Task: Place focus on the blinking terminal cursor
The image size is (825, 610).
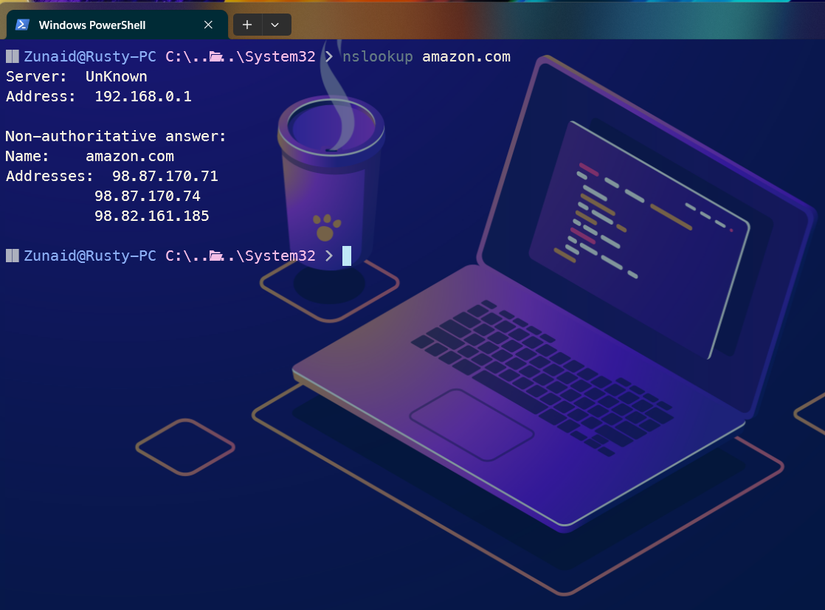Action: 345,255
